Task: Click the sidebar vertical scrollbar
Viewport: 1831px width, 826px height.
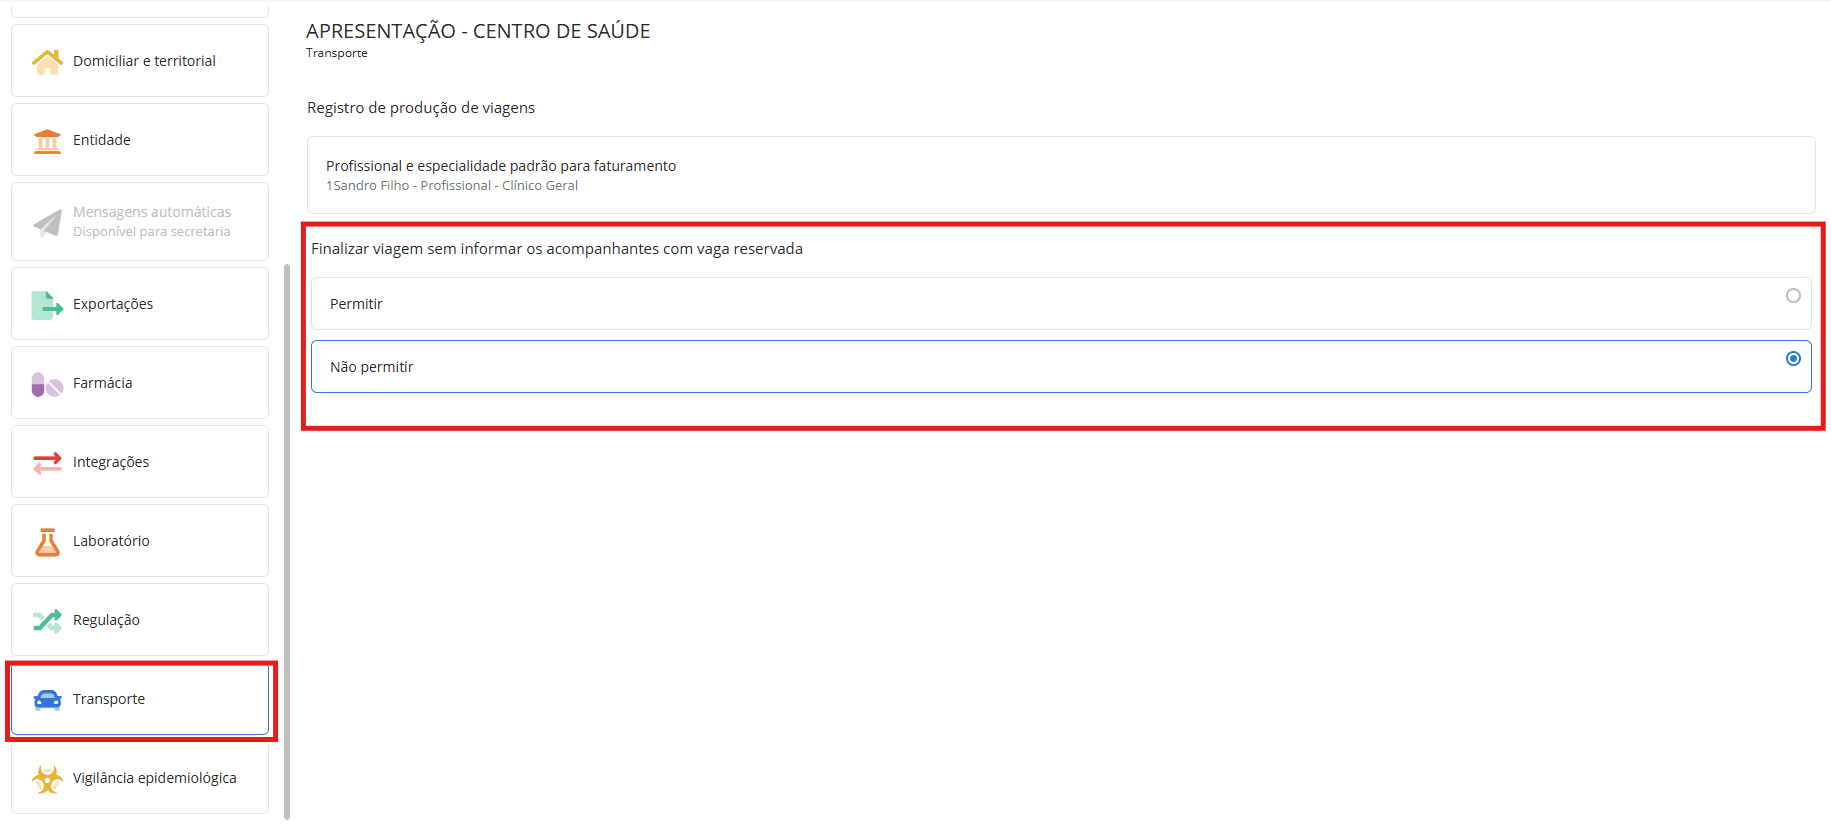Action: pos(287,542)
